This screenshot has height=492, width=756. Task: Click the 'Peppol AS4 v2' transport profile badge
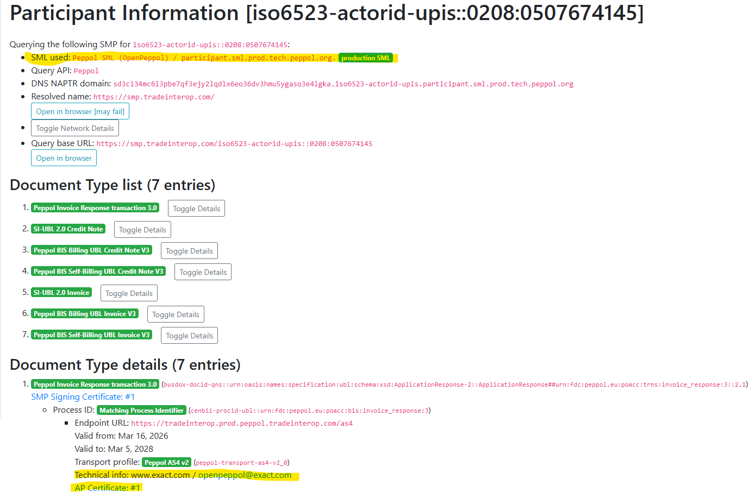pyautogui.click(x=167, y=462)
